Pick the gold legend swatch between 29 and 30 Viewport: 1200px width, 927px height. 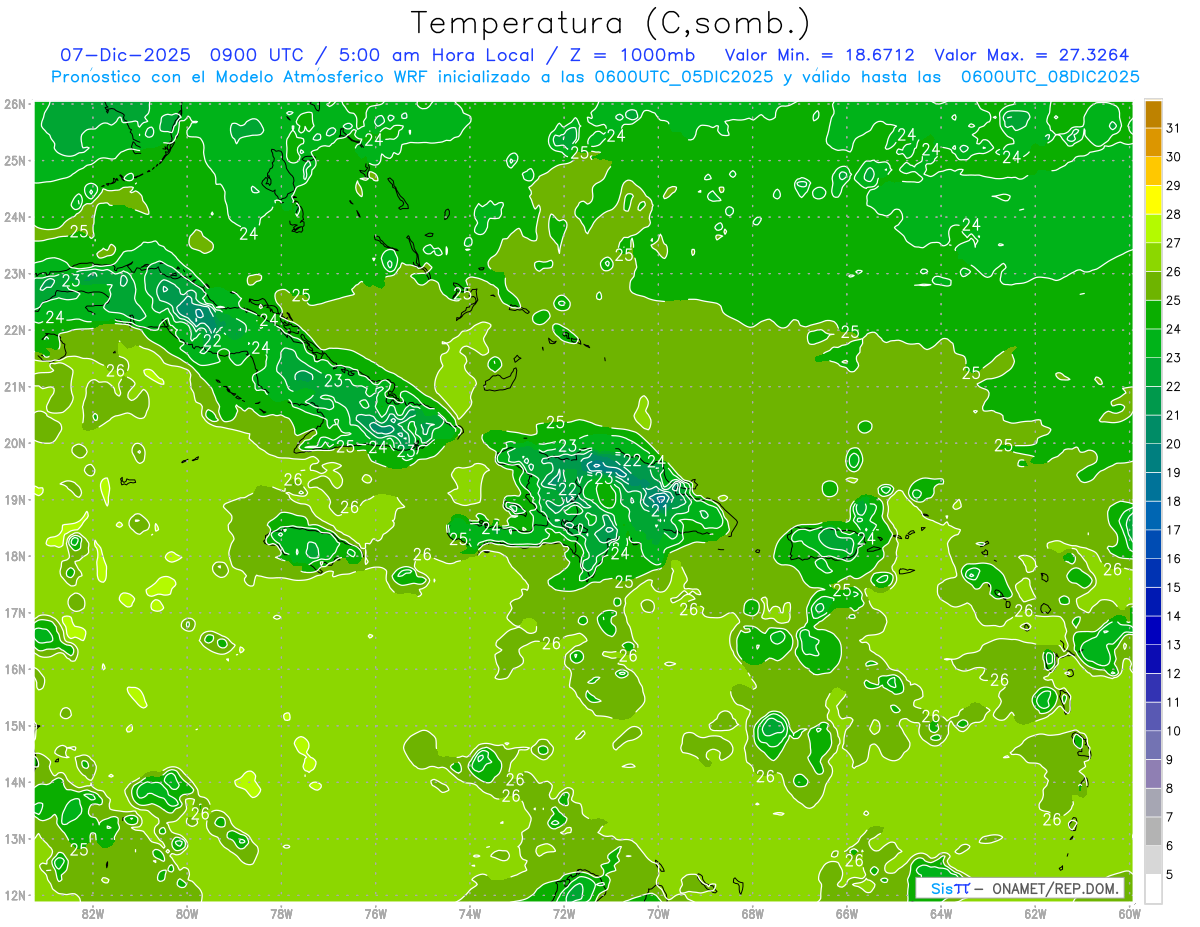pyautogui.click(x=1153, y=172)
